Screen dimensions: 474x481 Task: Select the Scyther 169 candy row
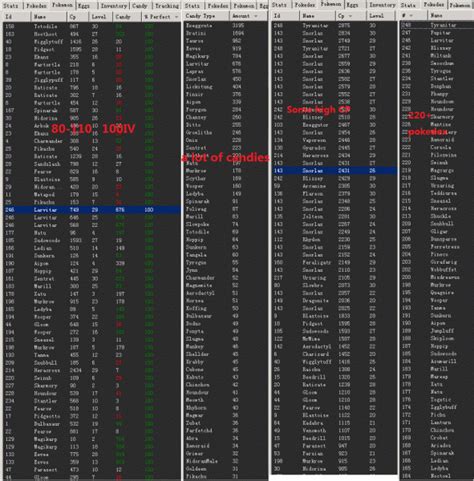click(x=226, y=178)
